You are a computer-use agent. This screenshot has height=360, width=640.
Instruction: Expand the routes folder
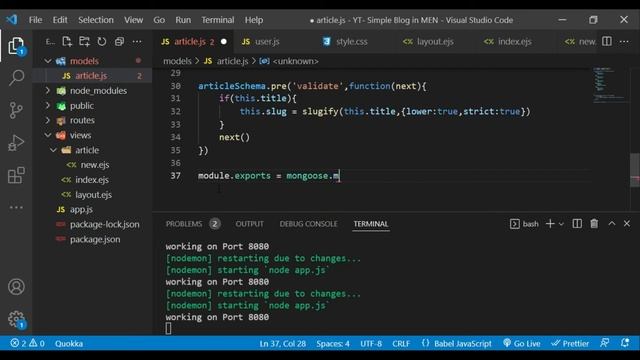click(x=48, y=120)
